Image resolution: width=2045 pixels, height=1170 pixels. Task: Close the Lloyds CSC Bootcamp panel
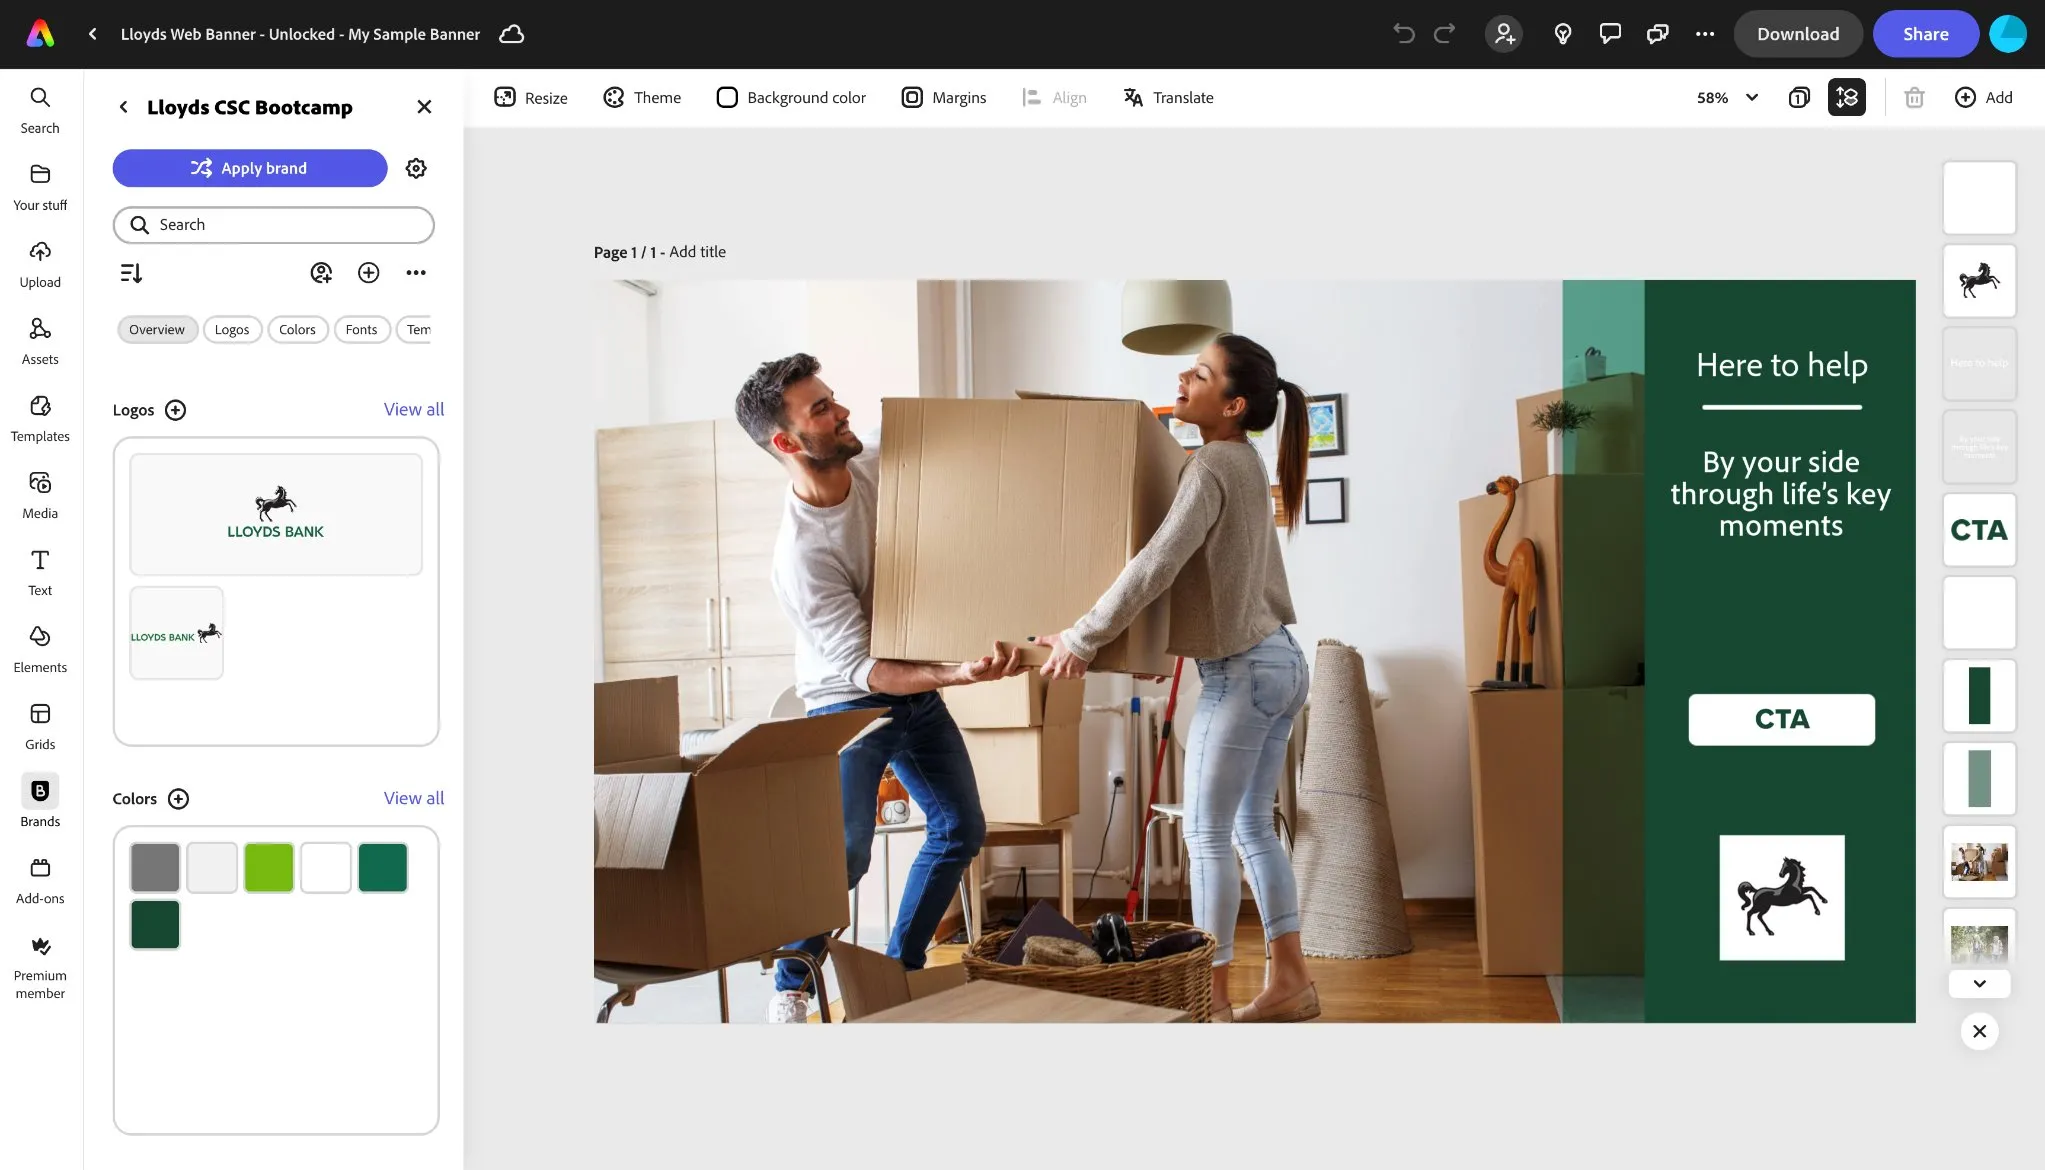coord(424,107)
